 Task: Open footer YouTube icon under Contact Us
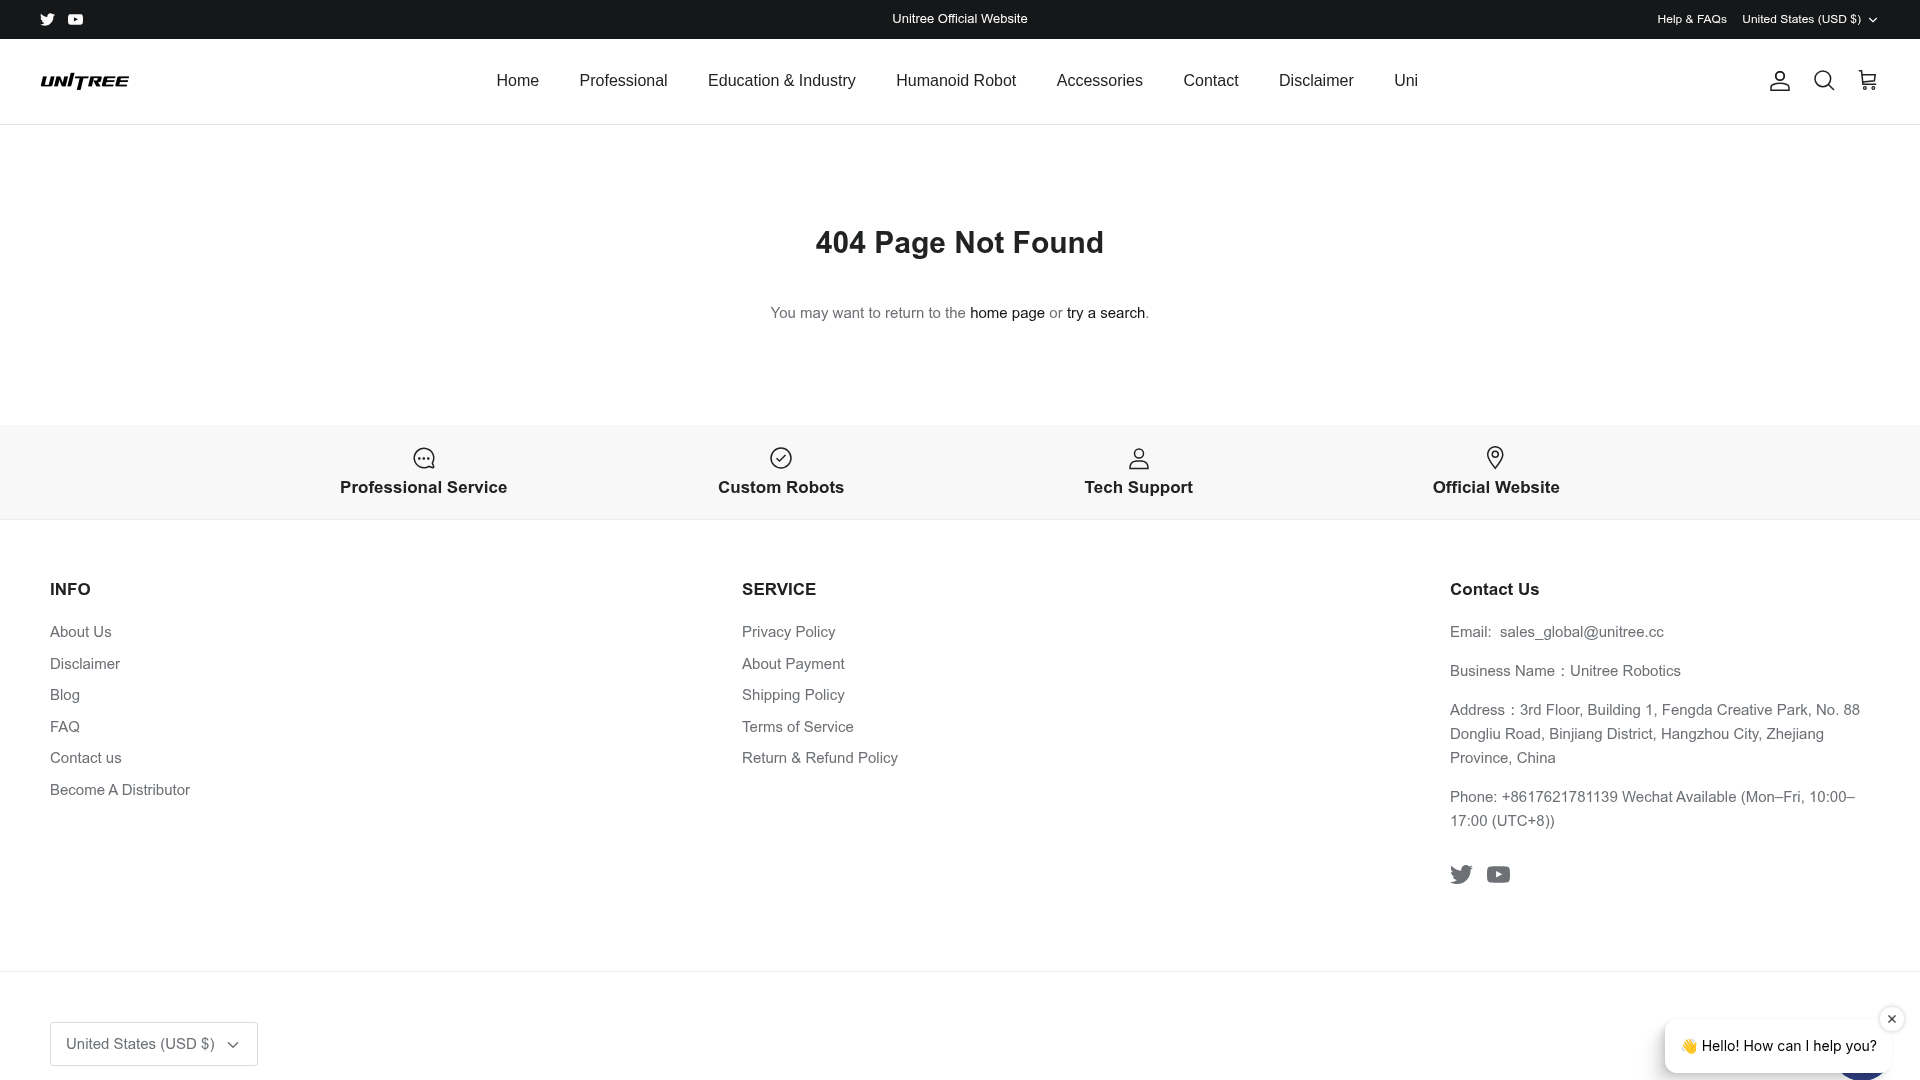tap(1498, 875)
